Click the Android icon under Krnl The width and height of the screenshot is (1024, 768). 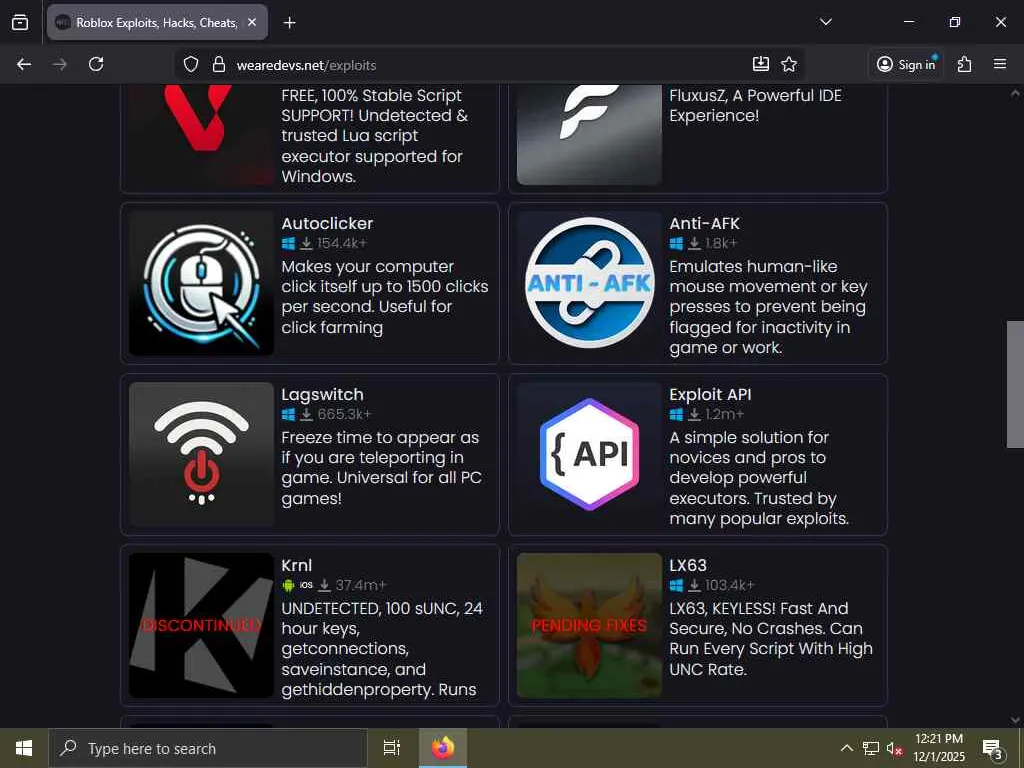click(288, 585)
